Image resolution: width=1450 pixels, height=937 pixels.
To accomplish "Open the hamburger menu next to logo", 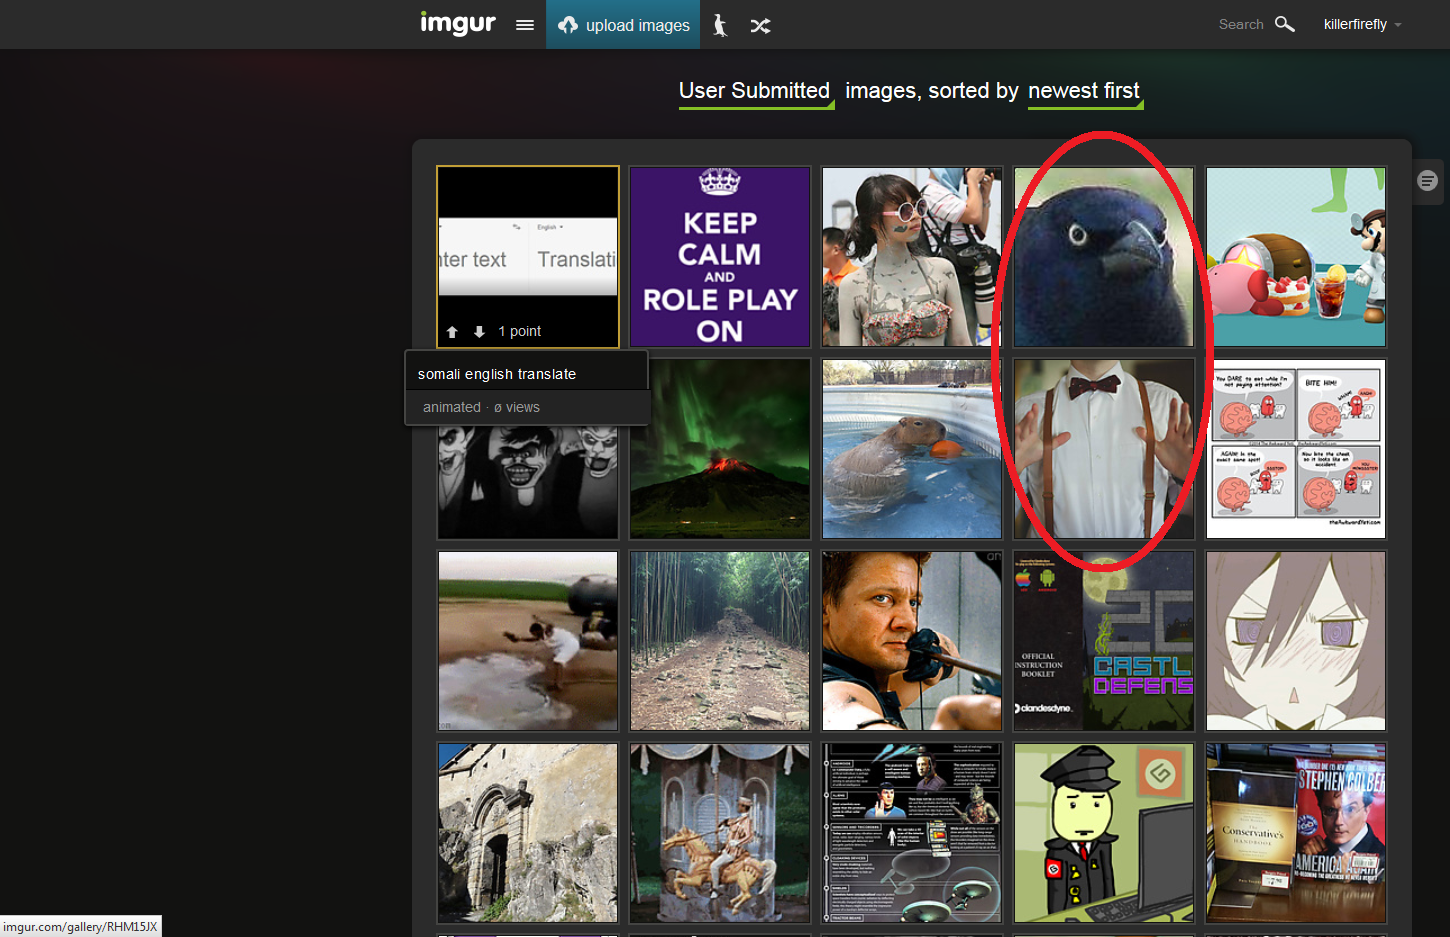I will (525, 25).
